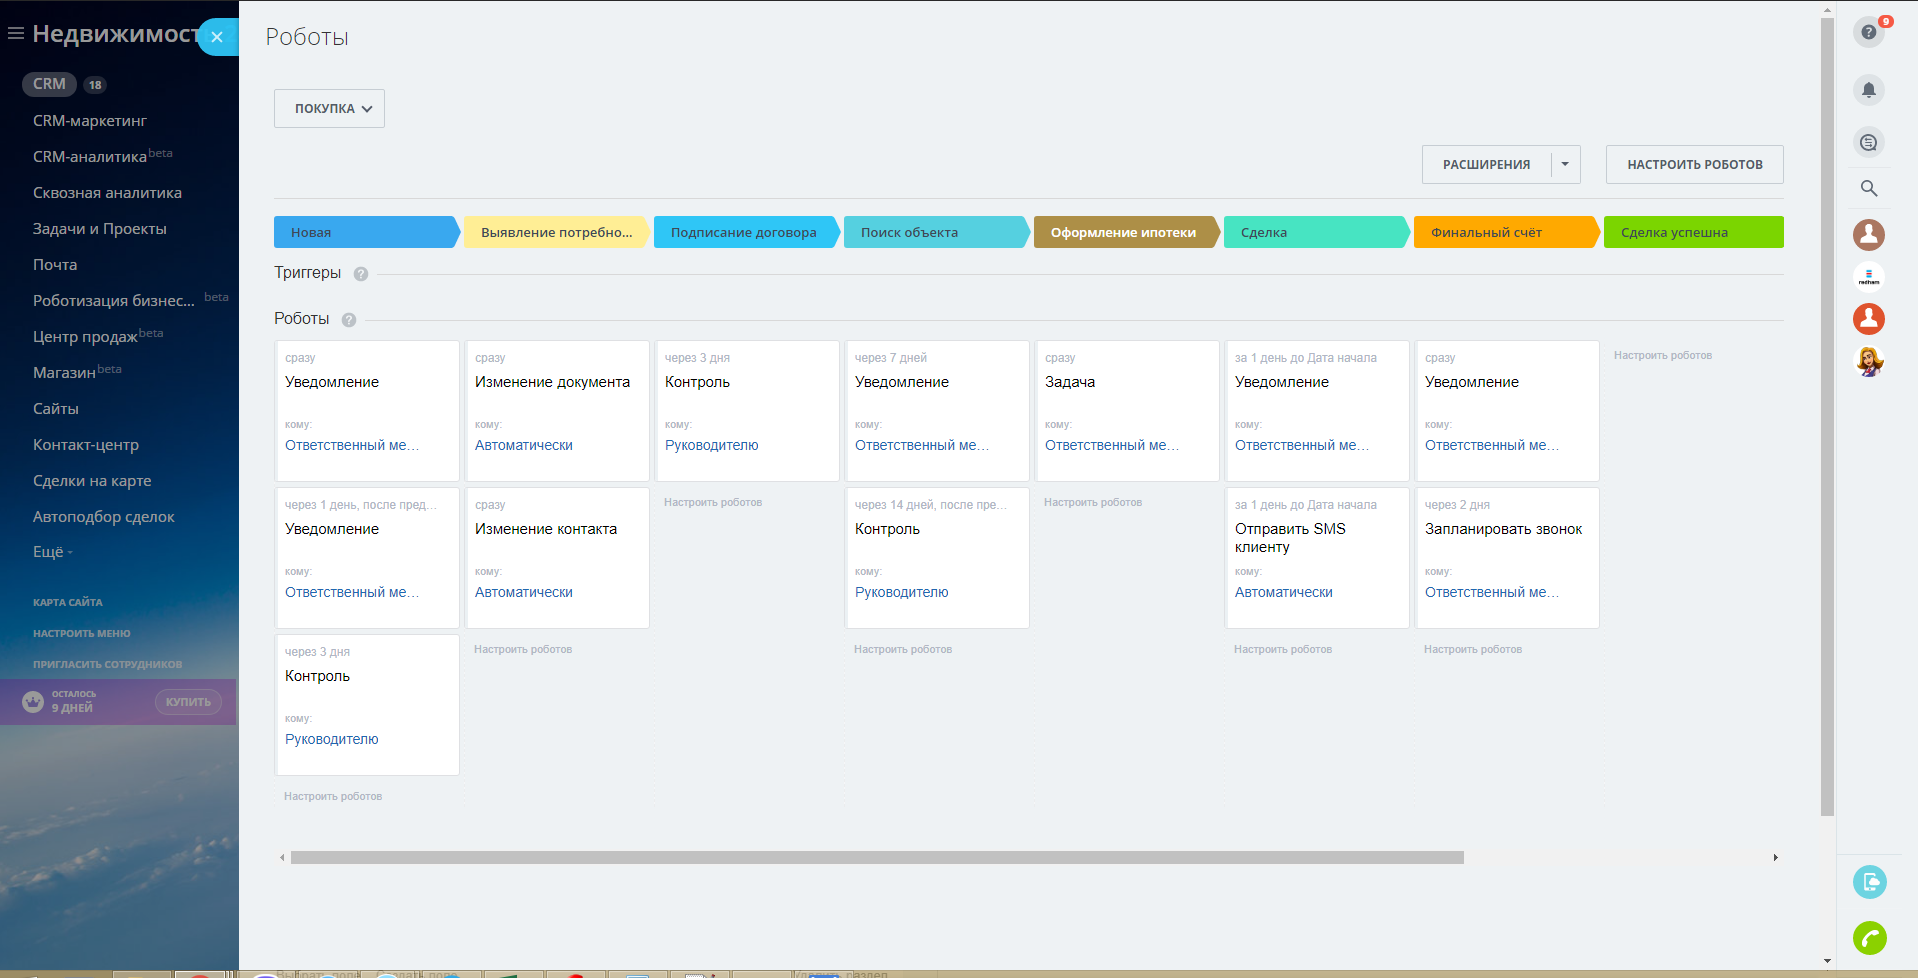The width and height of the screenshot is (1918, 978).
Task: Click the search magnifier icon
Action: point(1868,188)
